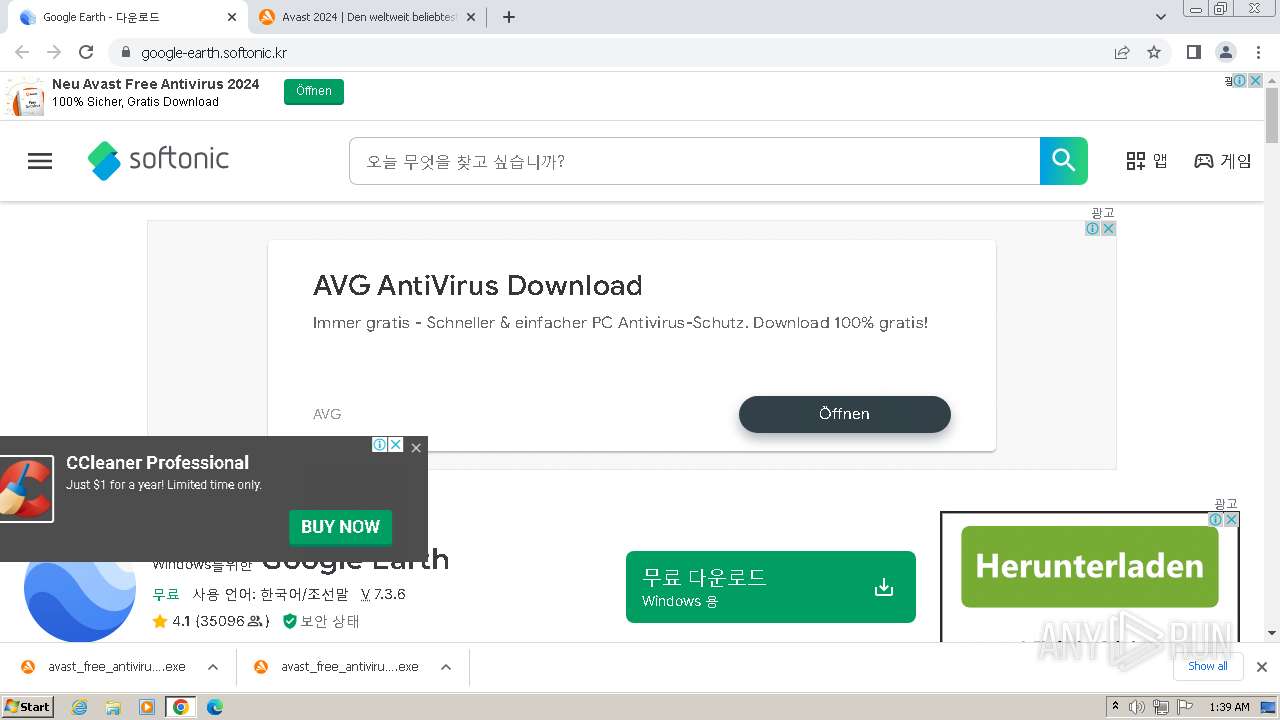Click the taskbar clock showing 1:39 AM

click(x=1229, y=707)
